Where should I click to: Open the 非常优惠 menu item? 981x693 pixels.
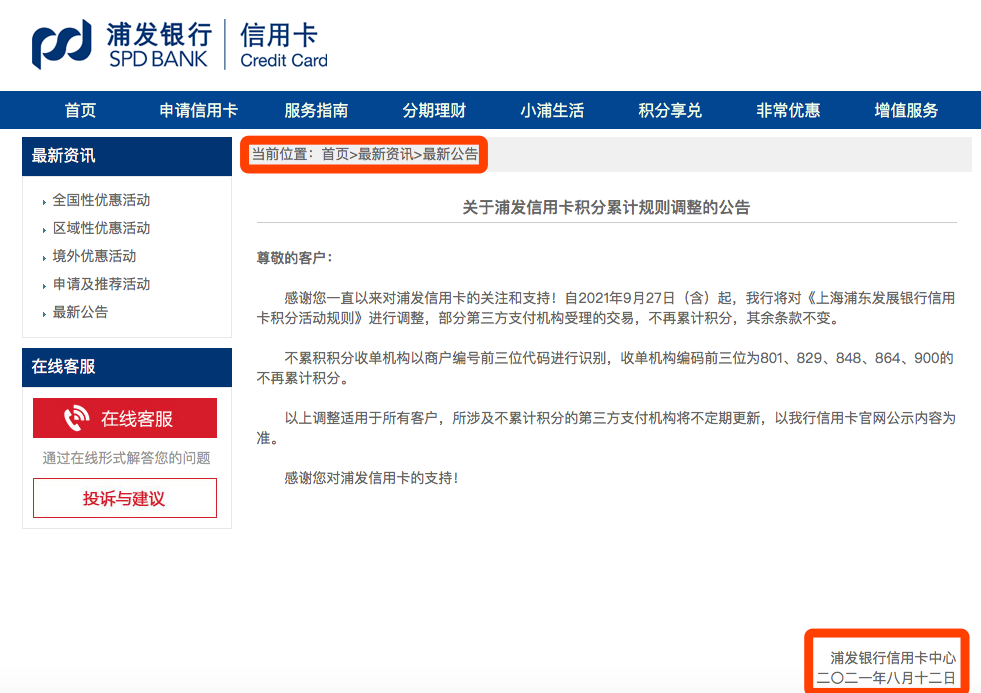[x=788, y=111]
